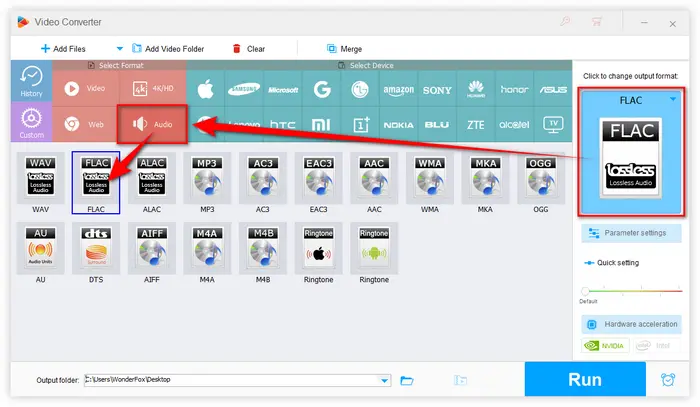Switch to Audio format category

[x=152, y=124]
